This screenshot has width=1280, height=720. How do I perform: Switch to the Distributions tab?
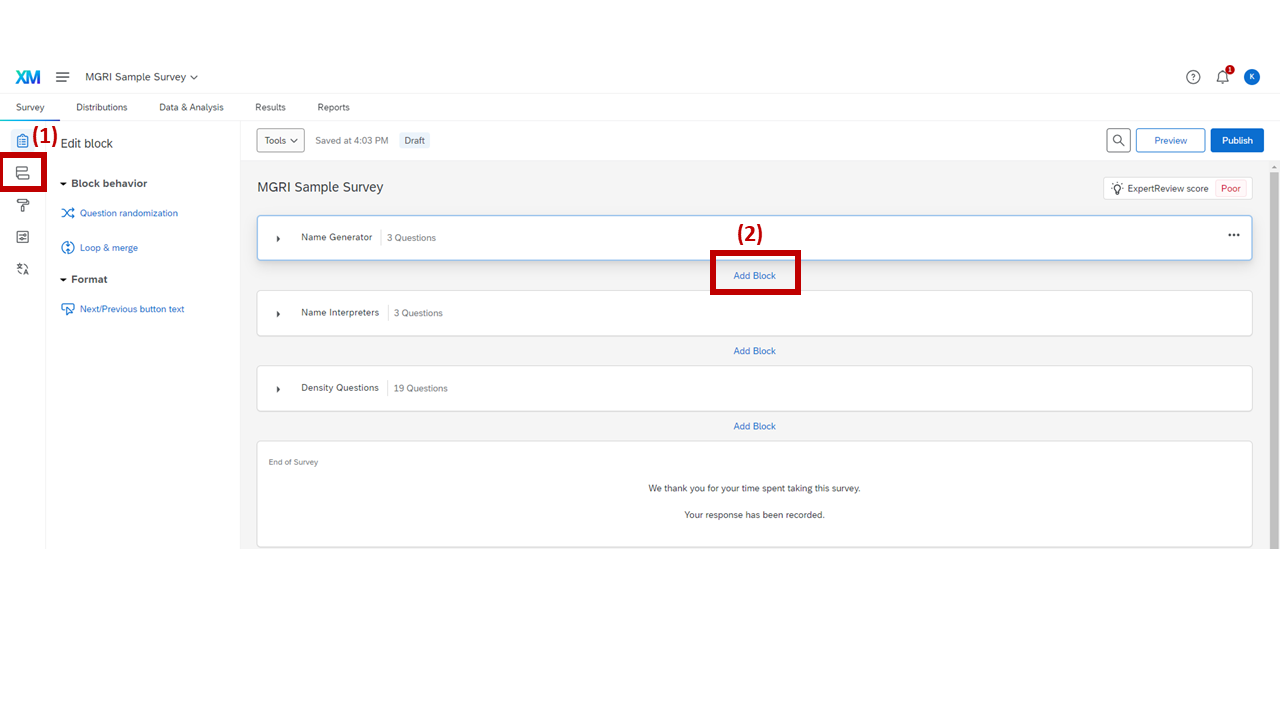tap(101, 107)
